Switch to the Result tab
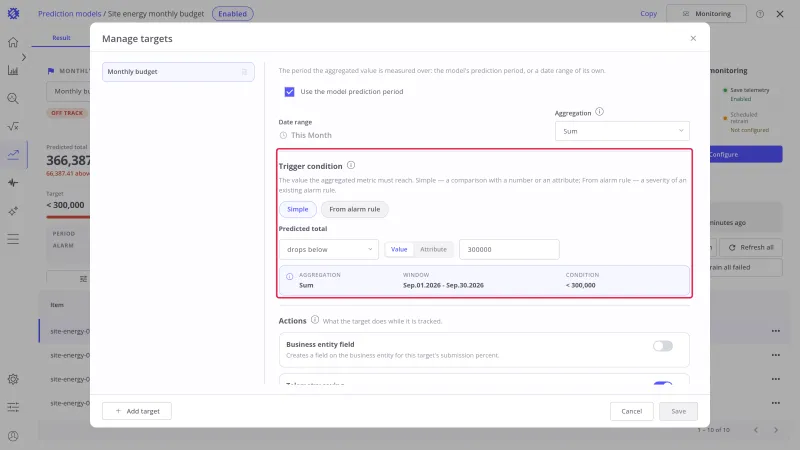 (x=61, y=38)
